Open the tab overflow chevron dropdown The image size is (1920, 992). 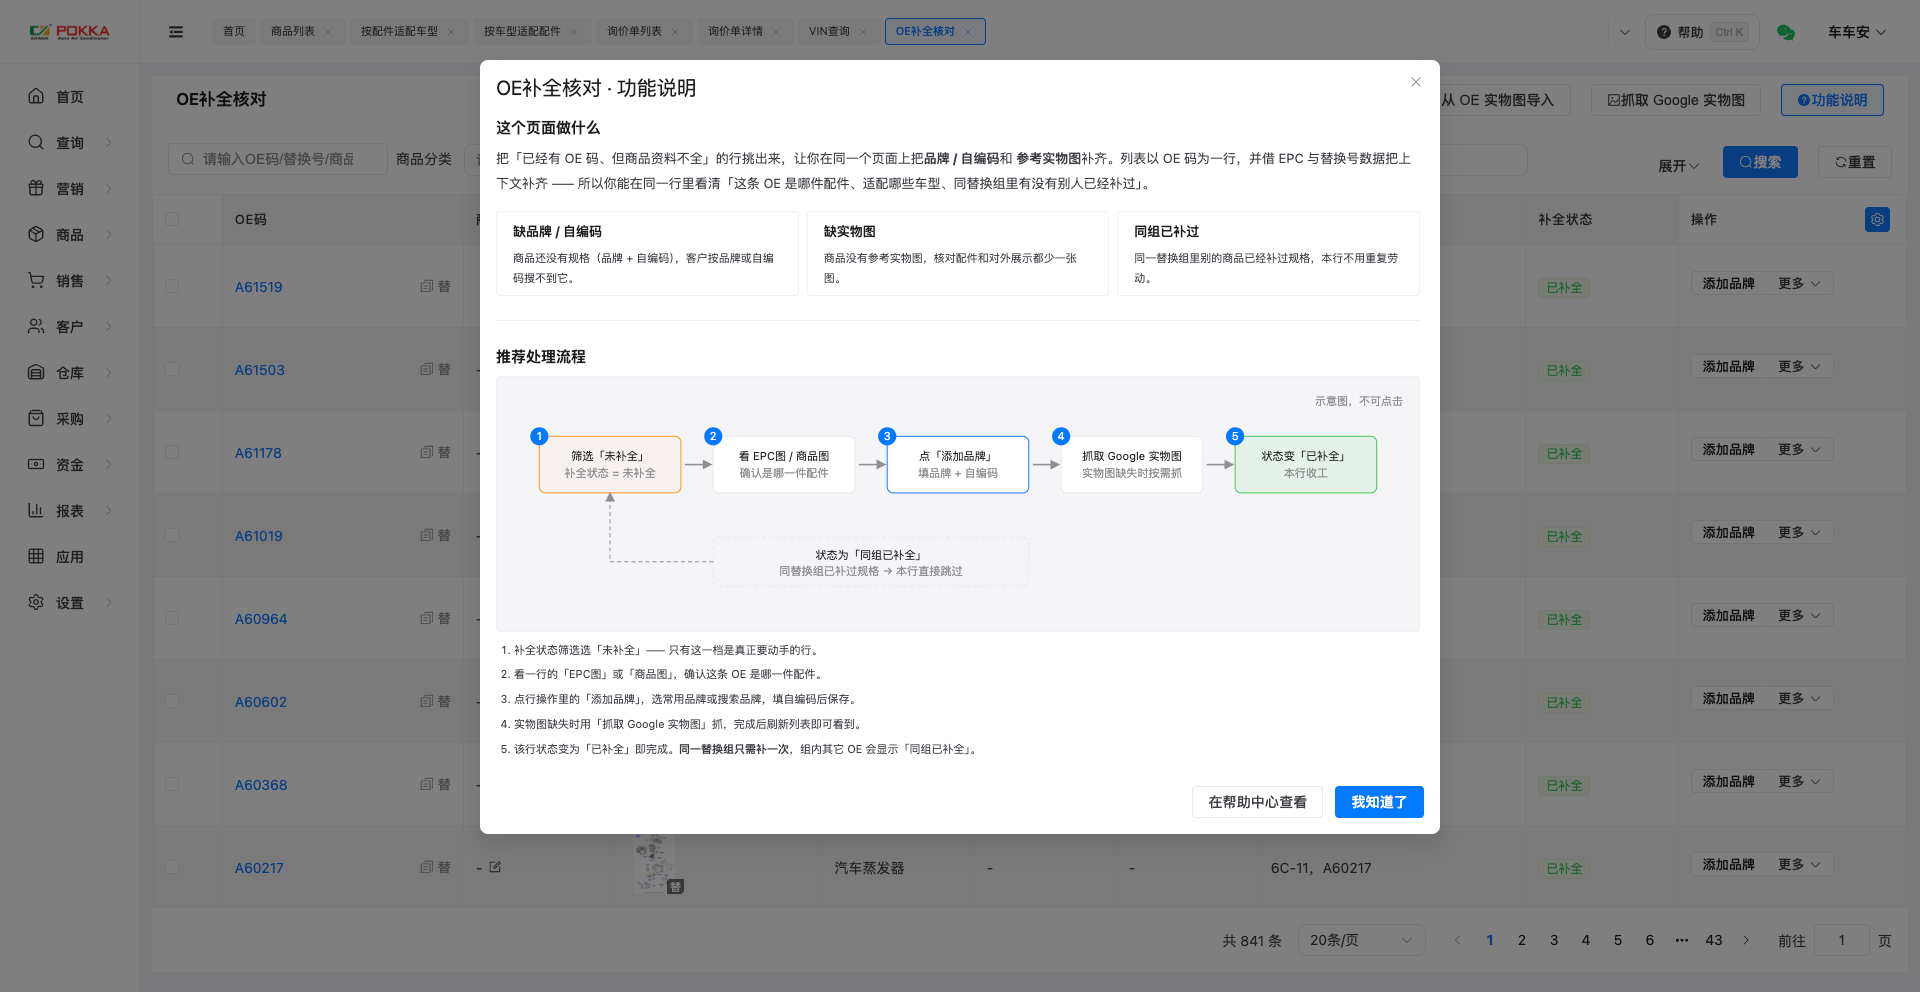[1625, 32]
